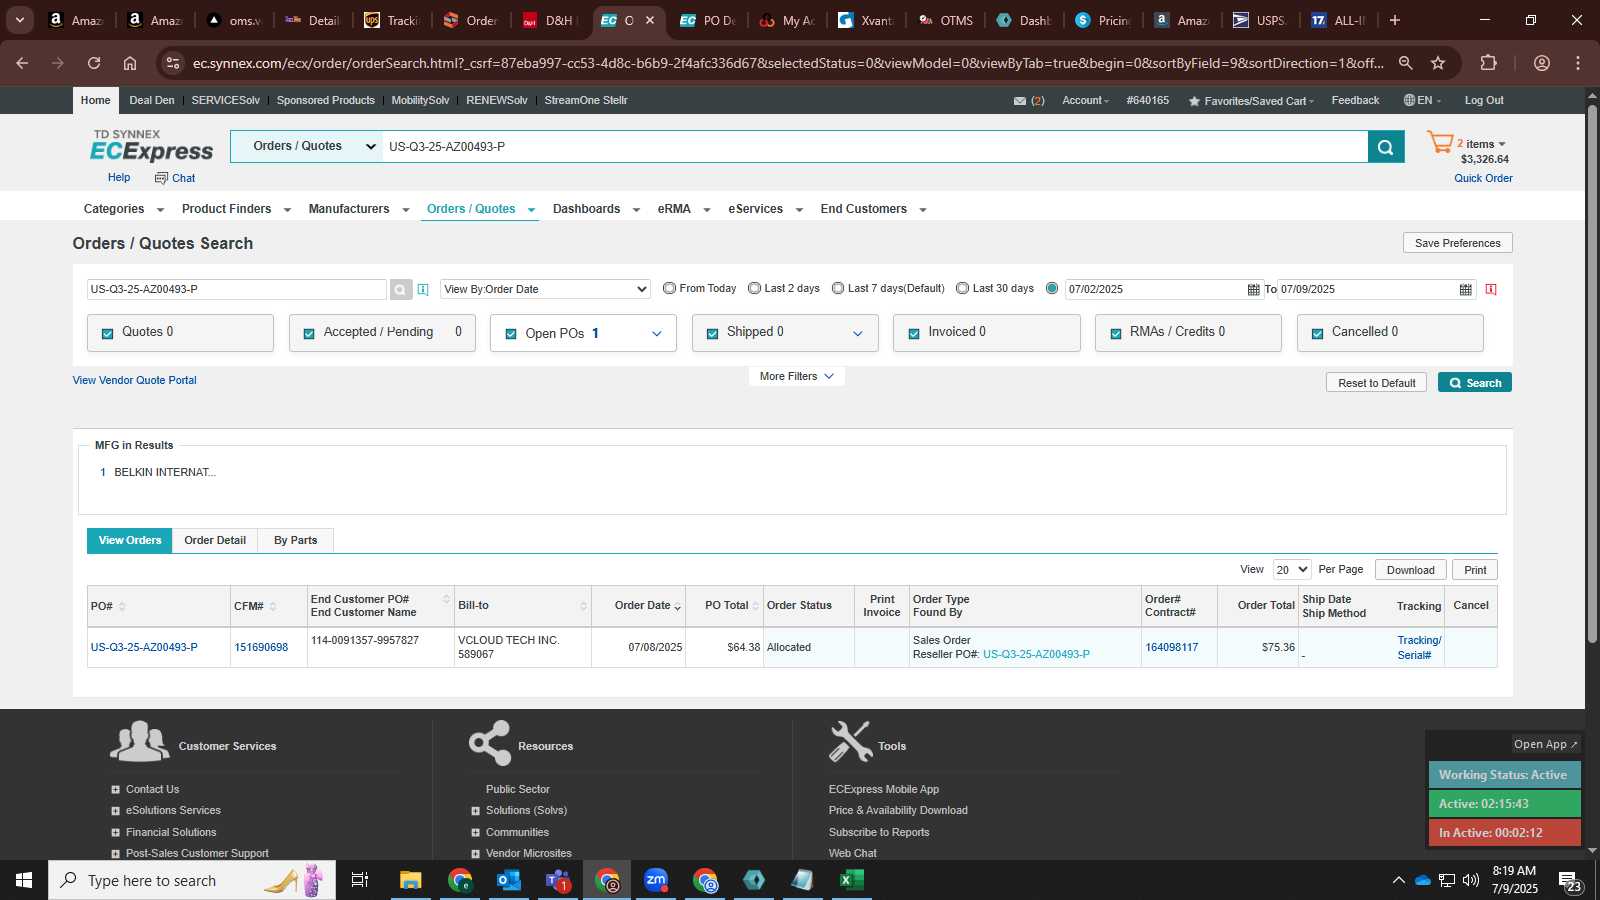Screen dimensions: 1600x900
Task: Toggle the Quotes checkbox
Action: point(107,334)
